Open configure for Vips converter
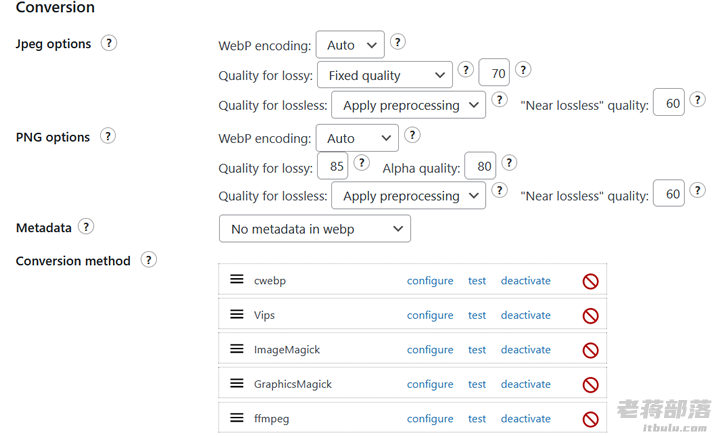The width and height of the screenshot is (720, 436). pos(430,315)
